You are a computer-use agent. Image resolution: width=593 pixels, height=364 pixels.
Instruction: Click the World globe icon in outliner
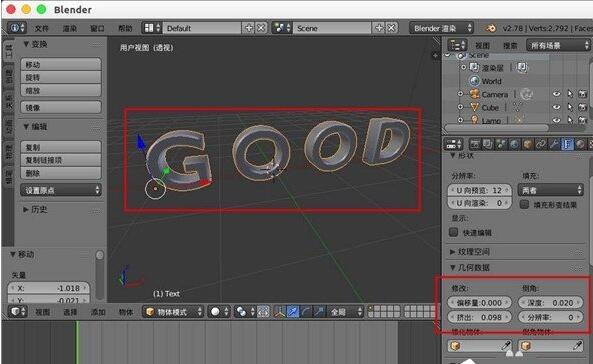coord(474,81)
